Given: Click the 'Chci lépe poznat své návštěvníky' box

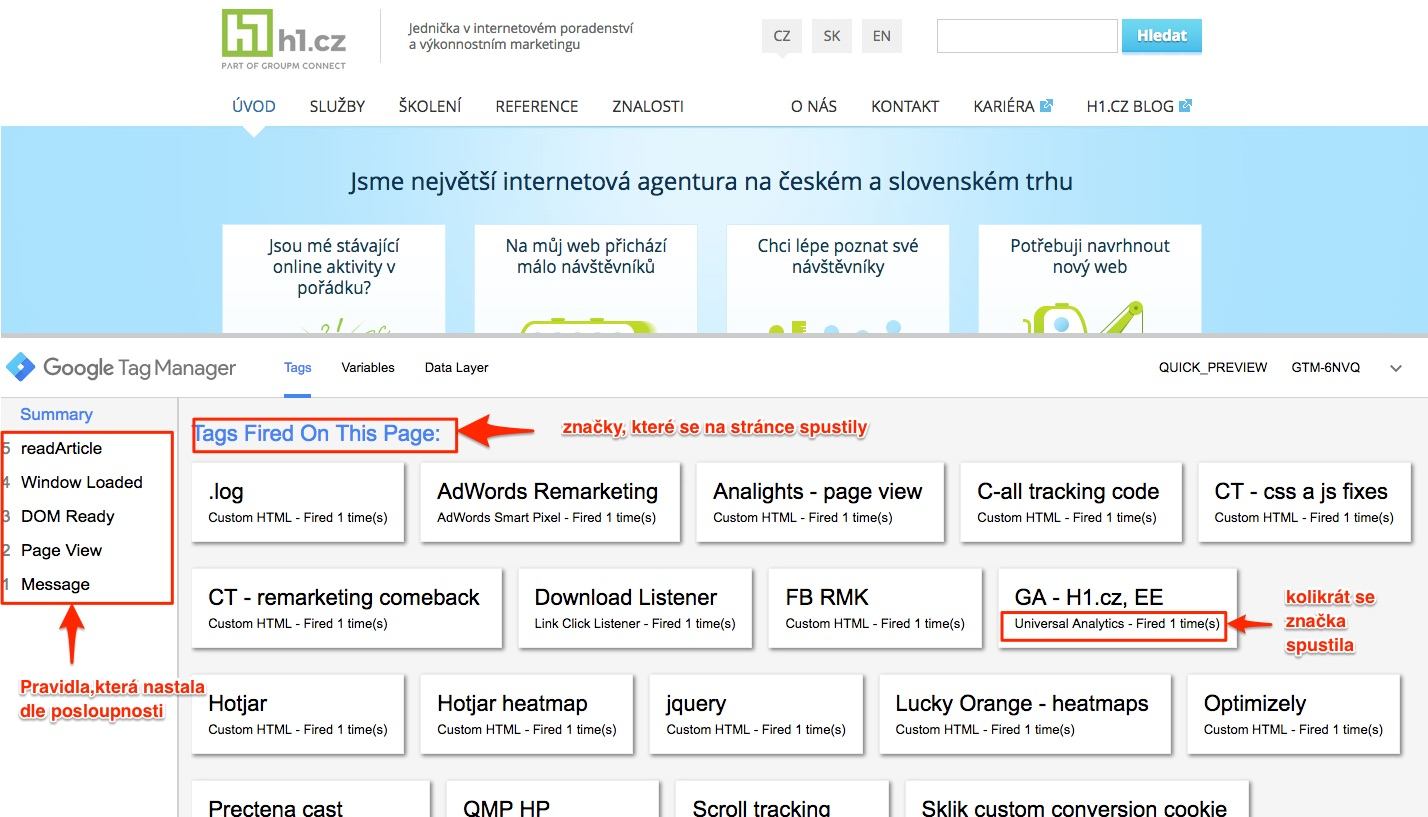Looking at the screenshot, I should tap(838, 278).
